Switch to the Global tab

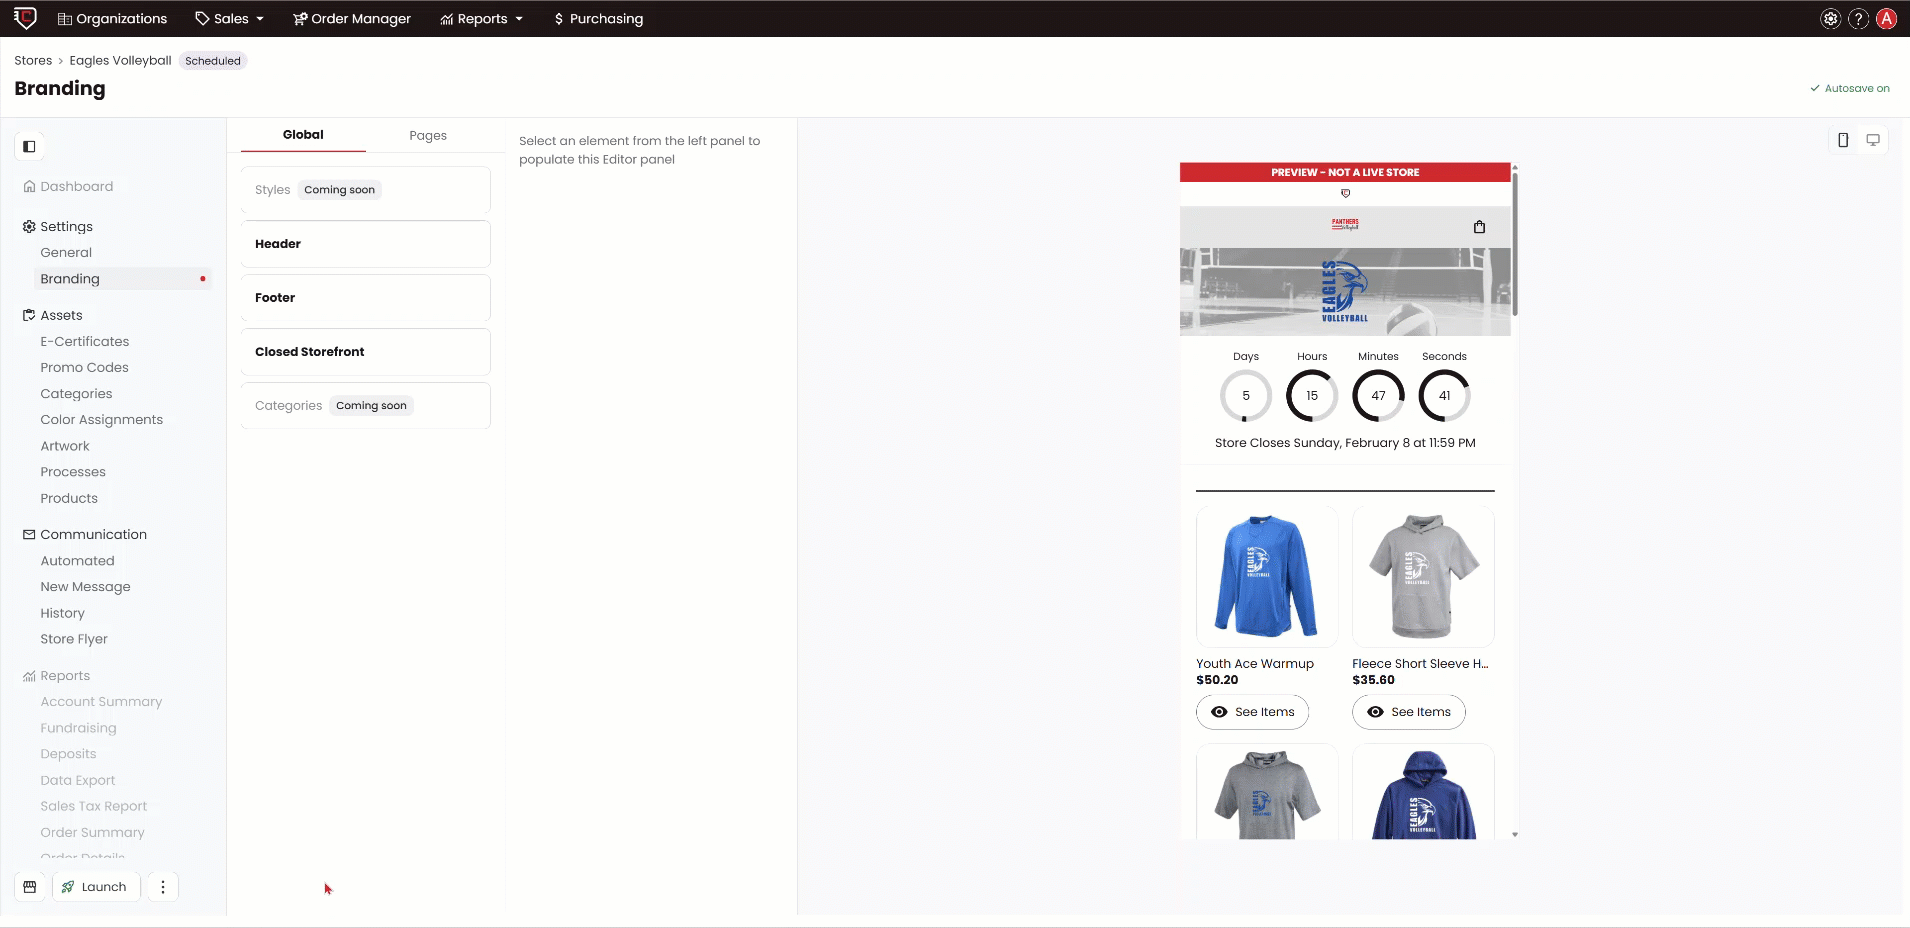(303, 134)
